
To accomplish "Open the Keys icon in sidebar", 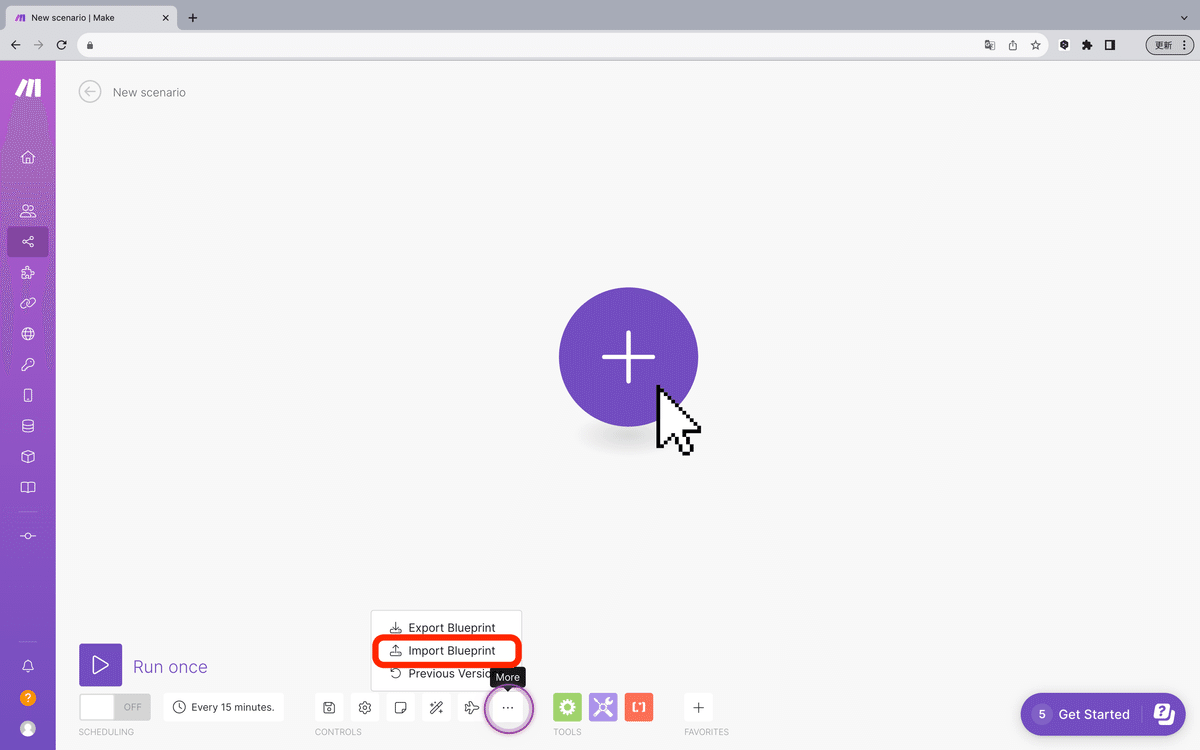I will pos(28,364).
